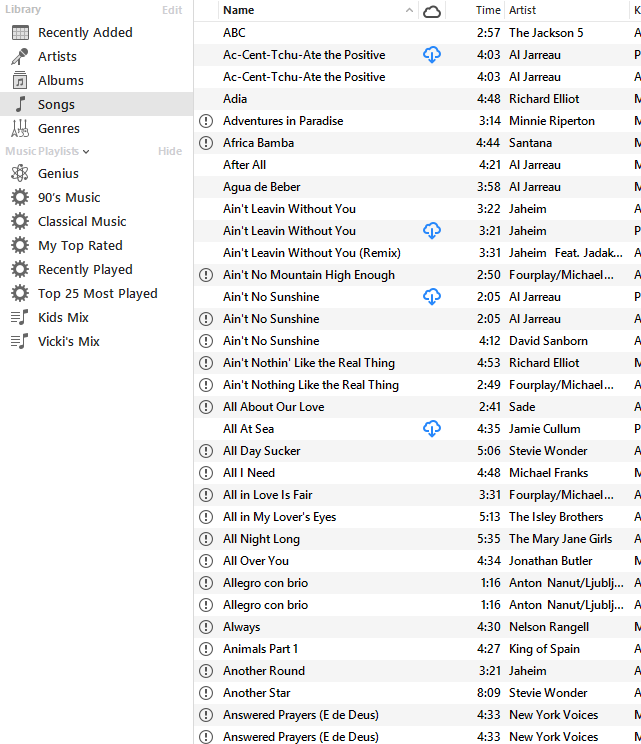Open 90's Music smart playlist gear
Image resolution: width=641 pixels, height=744 pixels.
[20, 197]
